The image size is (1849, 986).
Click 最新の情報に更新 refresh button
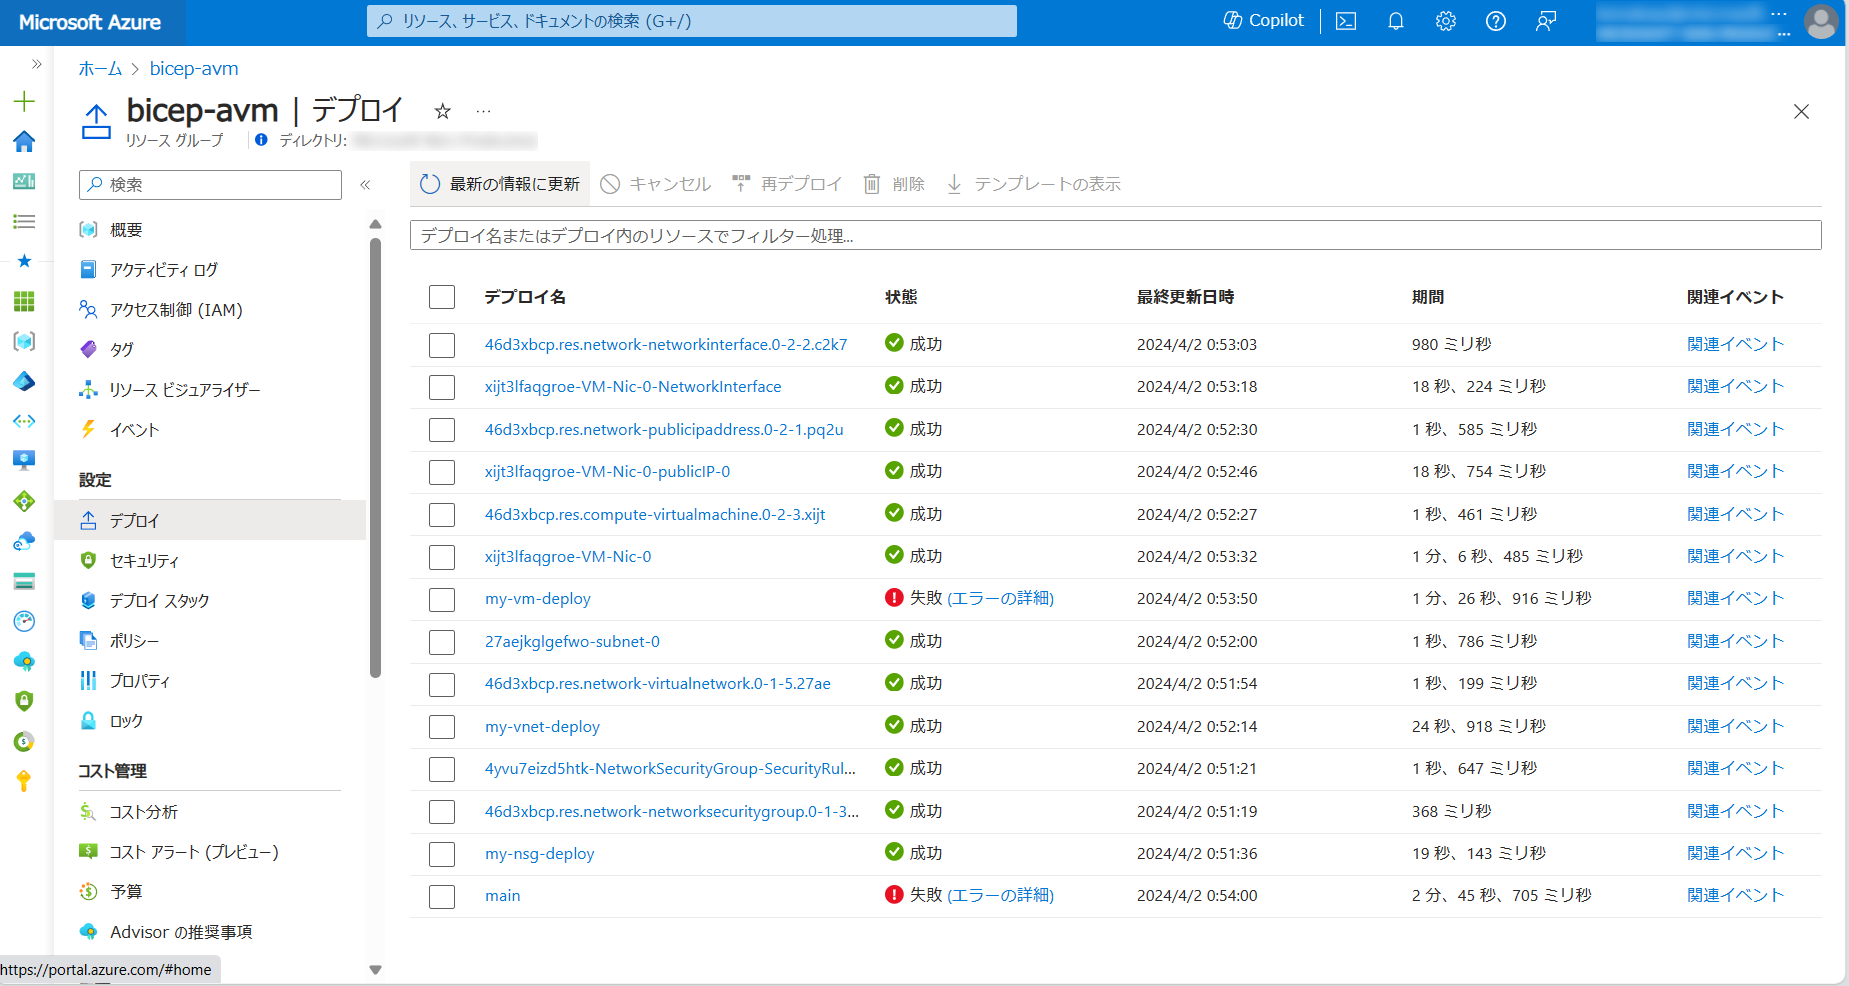click(500, 184)
